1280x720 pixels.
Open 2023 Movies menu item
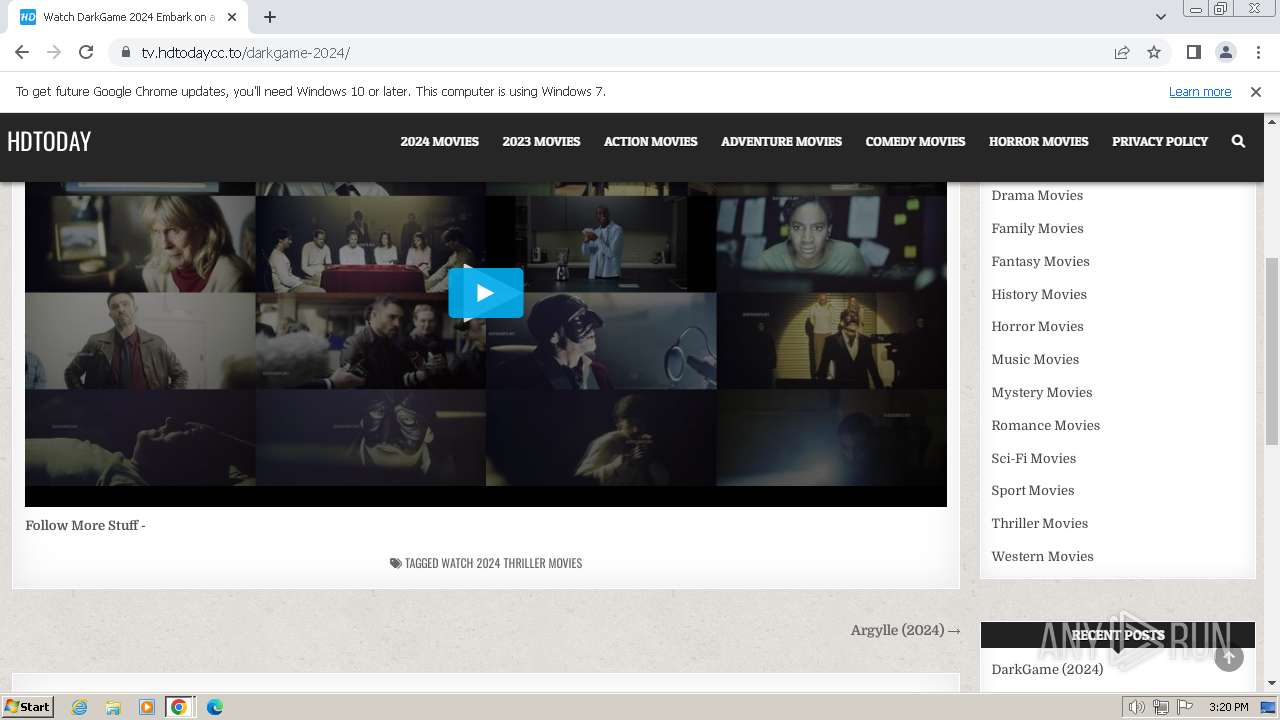[541, 141]
